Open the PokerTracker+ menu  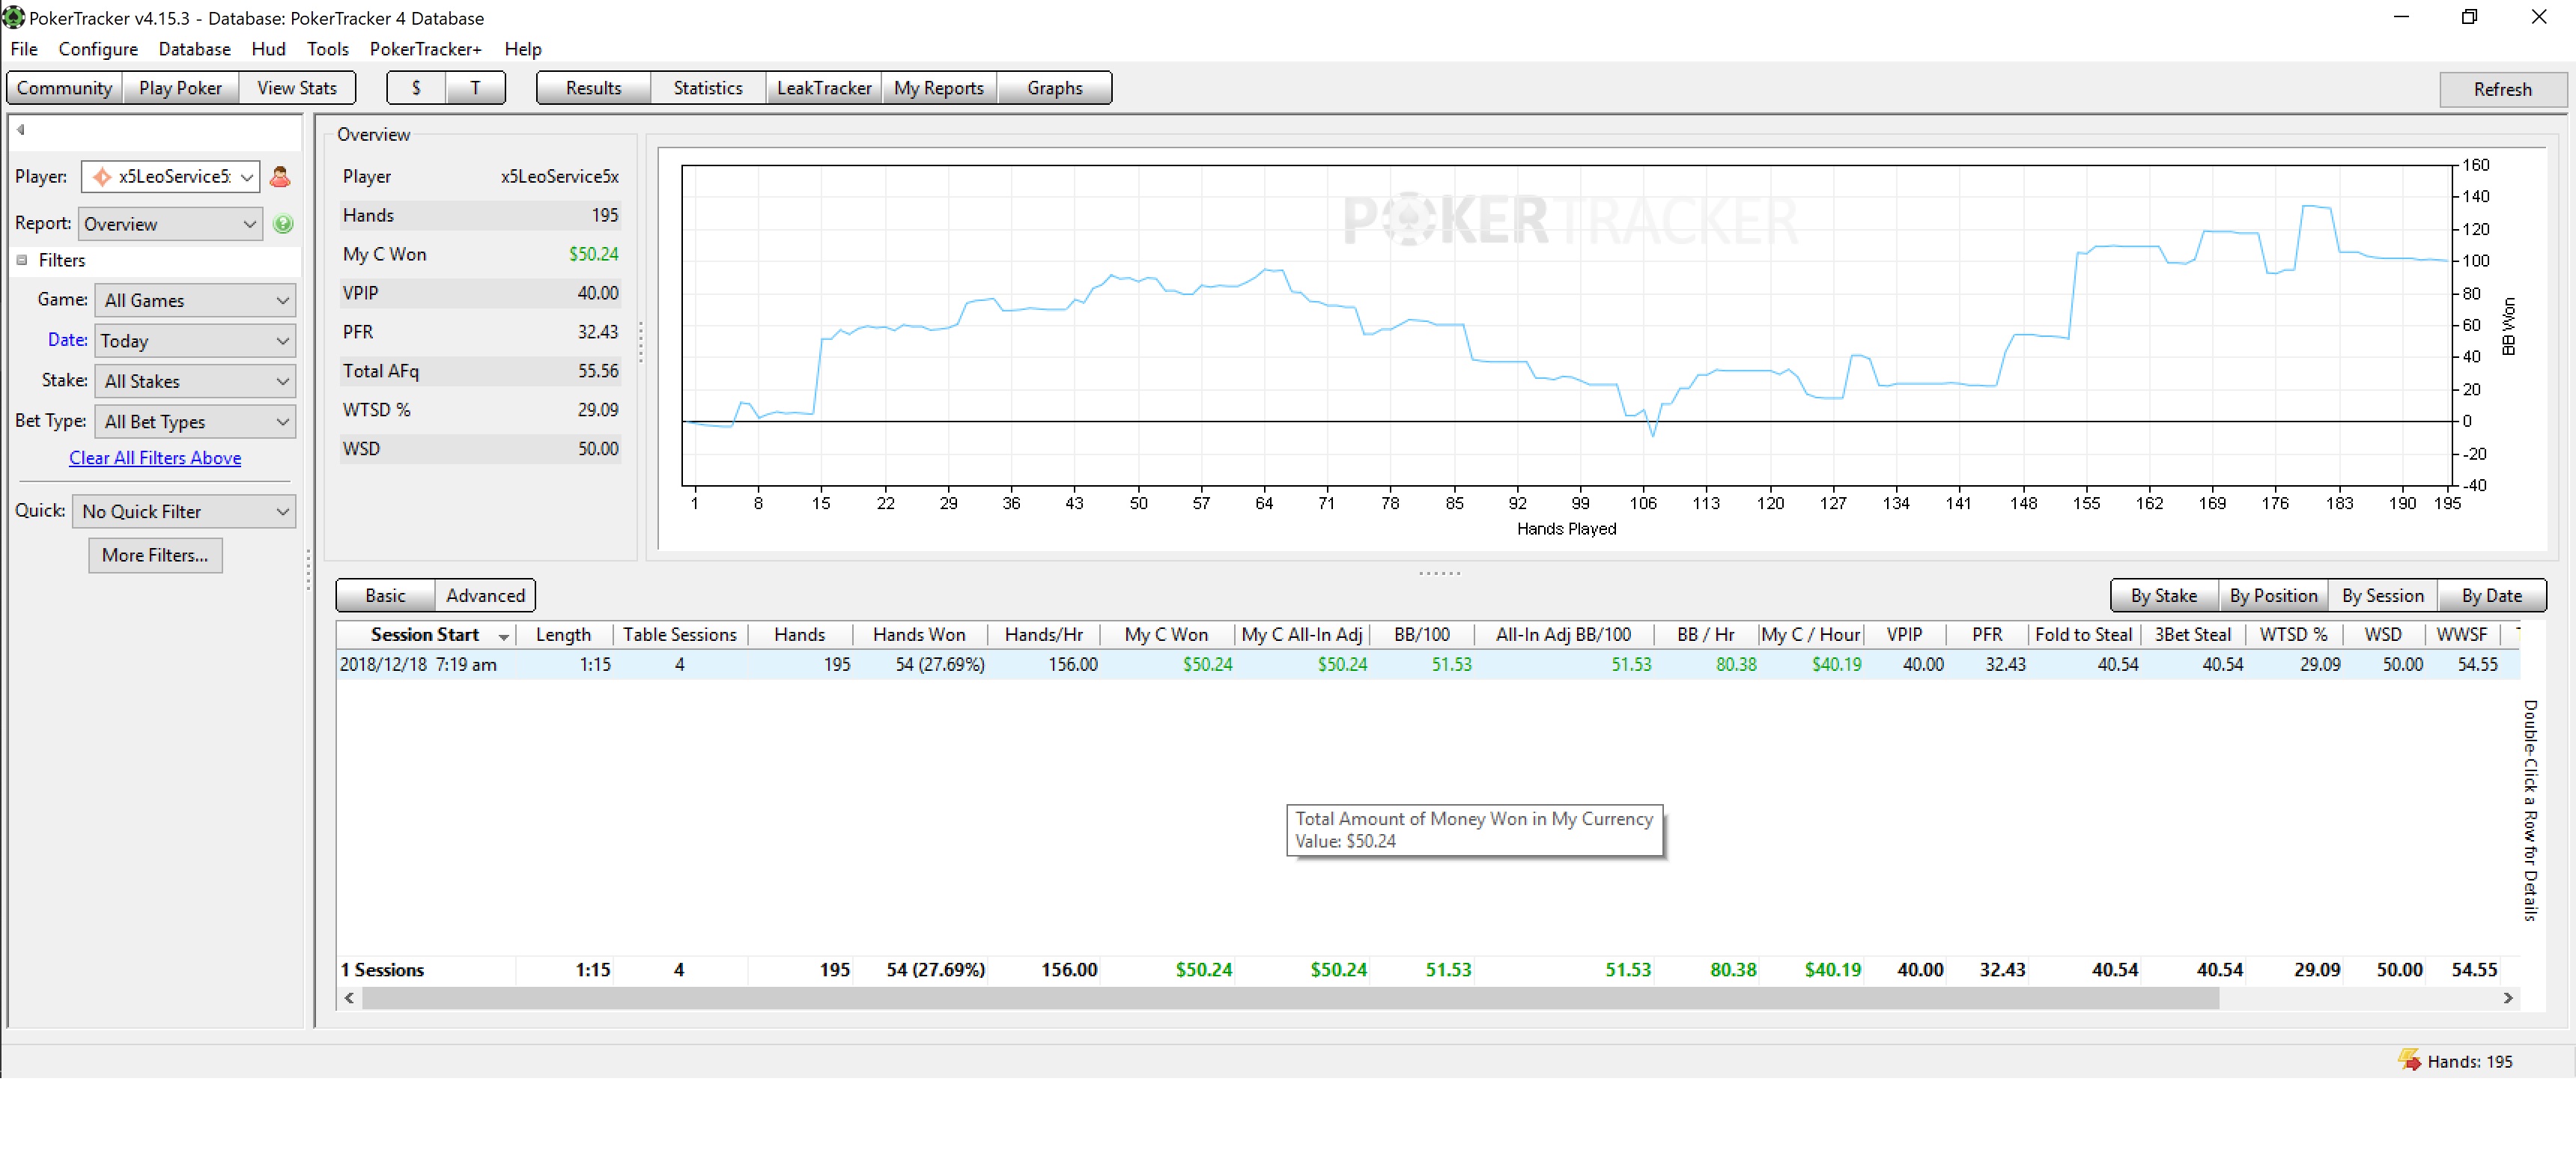tap(425, 49)
